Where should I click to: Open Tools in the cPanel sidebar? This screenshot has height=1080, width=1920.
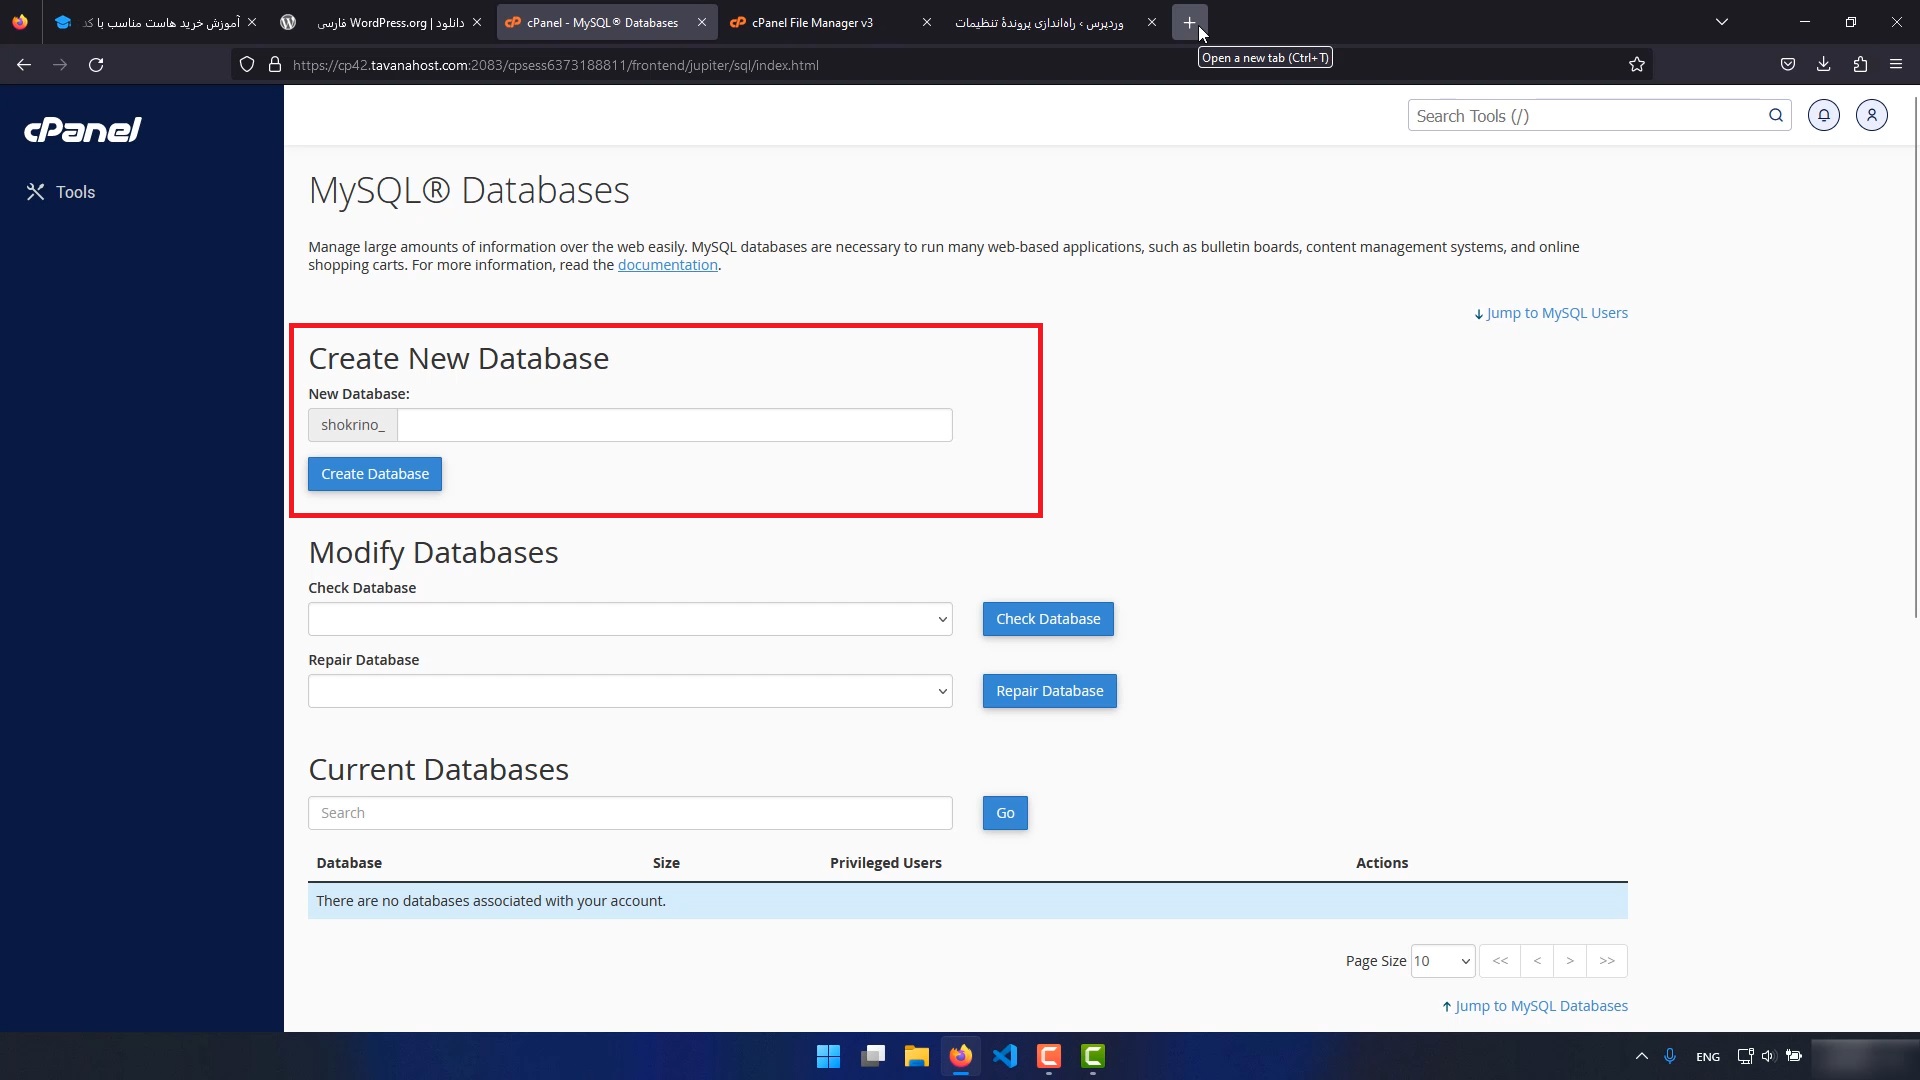(x=61, y=192)
